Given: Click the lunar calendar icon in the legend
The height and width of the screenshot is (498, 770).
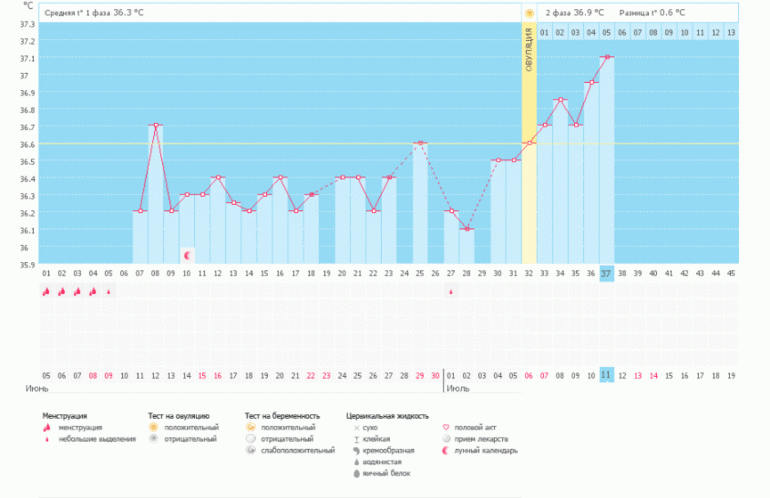Looking at the screenshot, I should (x=446, y=451).
